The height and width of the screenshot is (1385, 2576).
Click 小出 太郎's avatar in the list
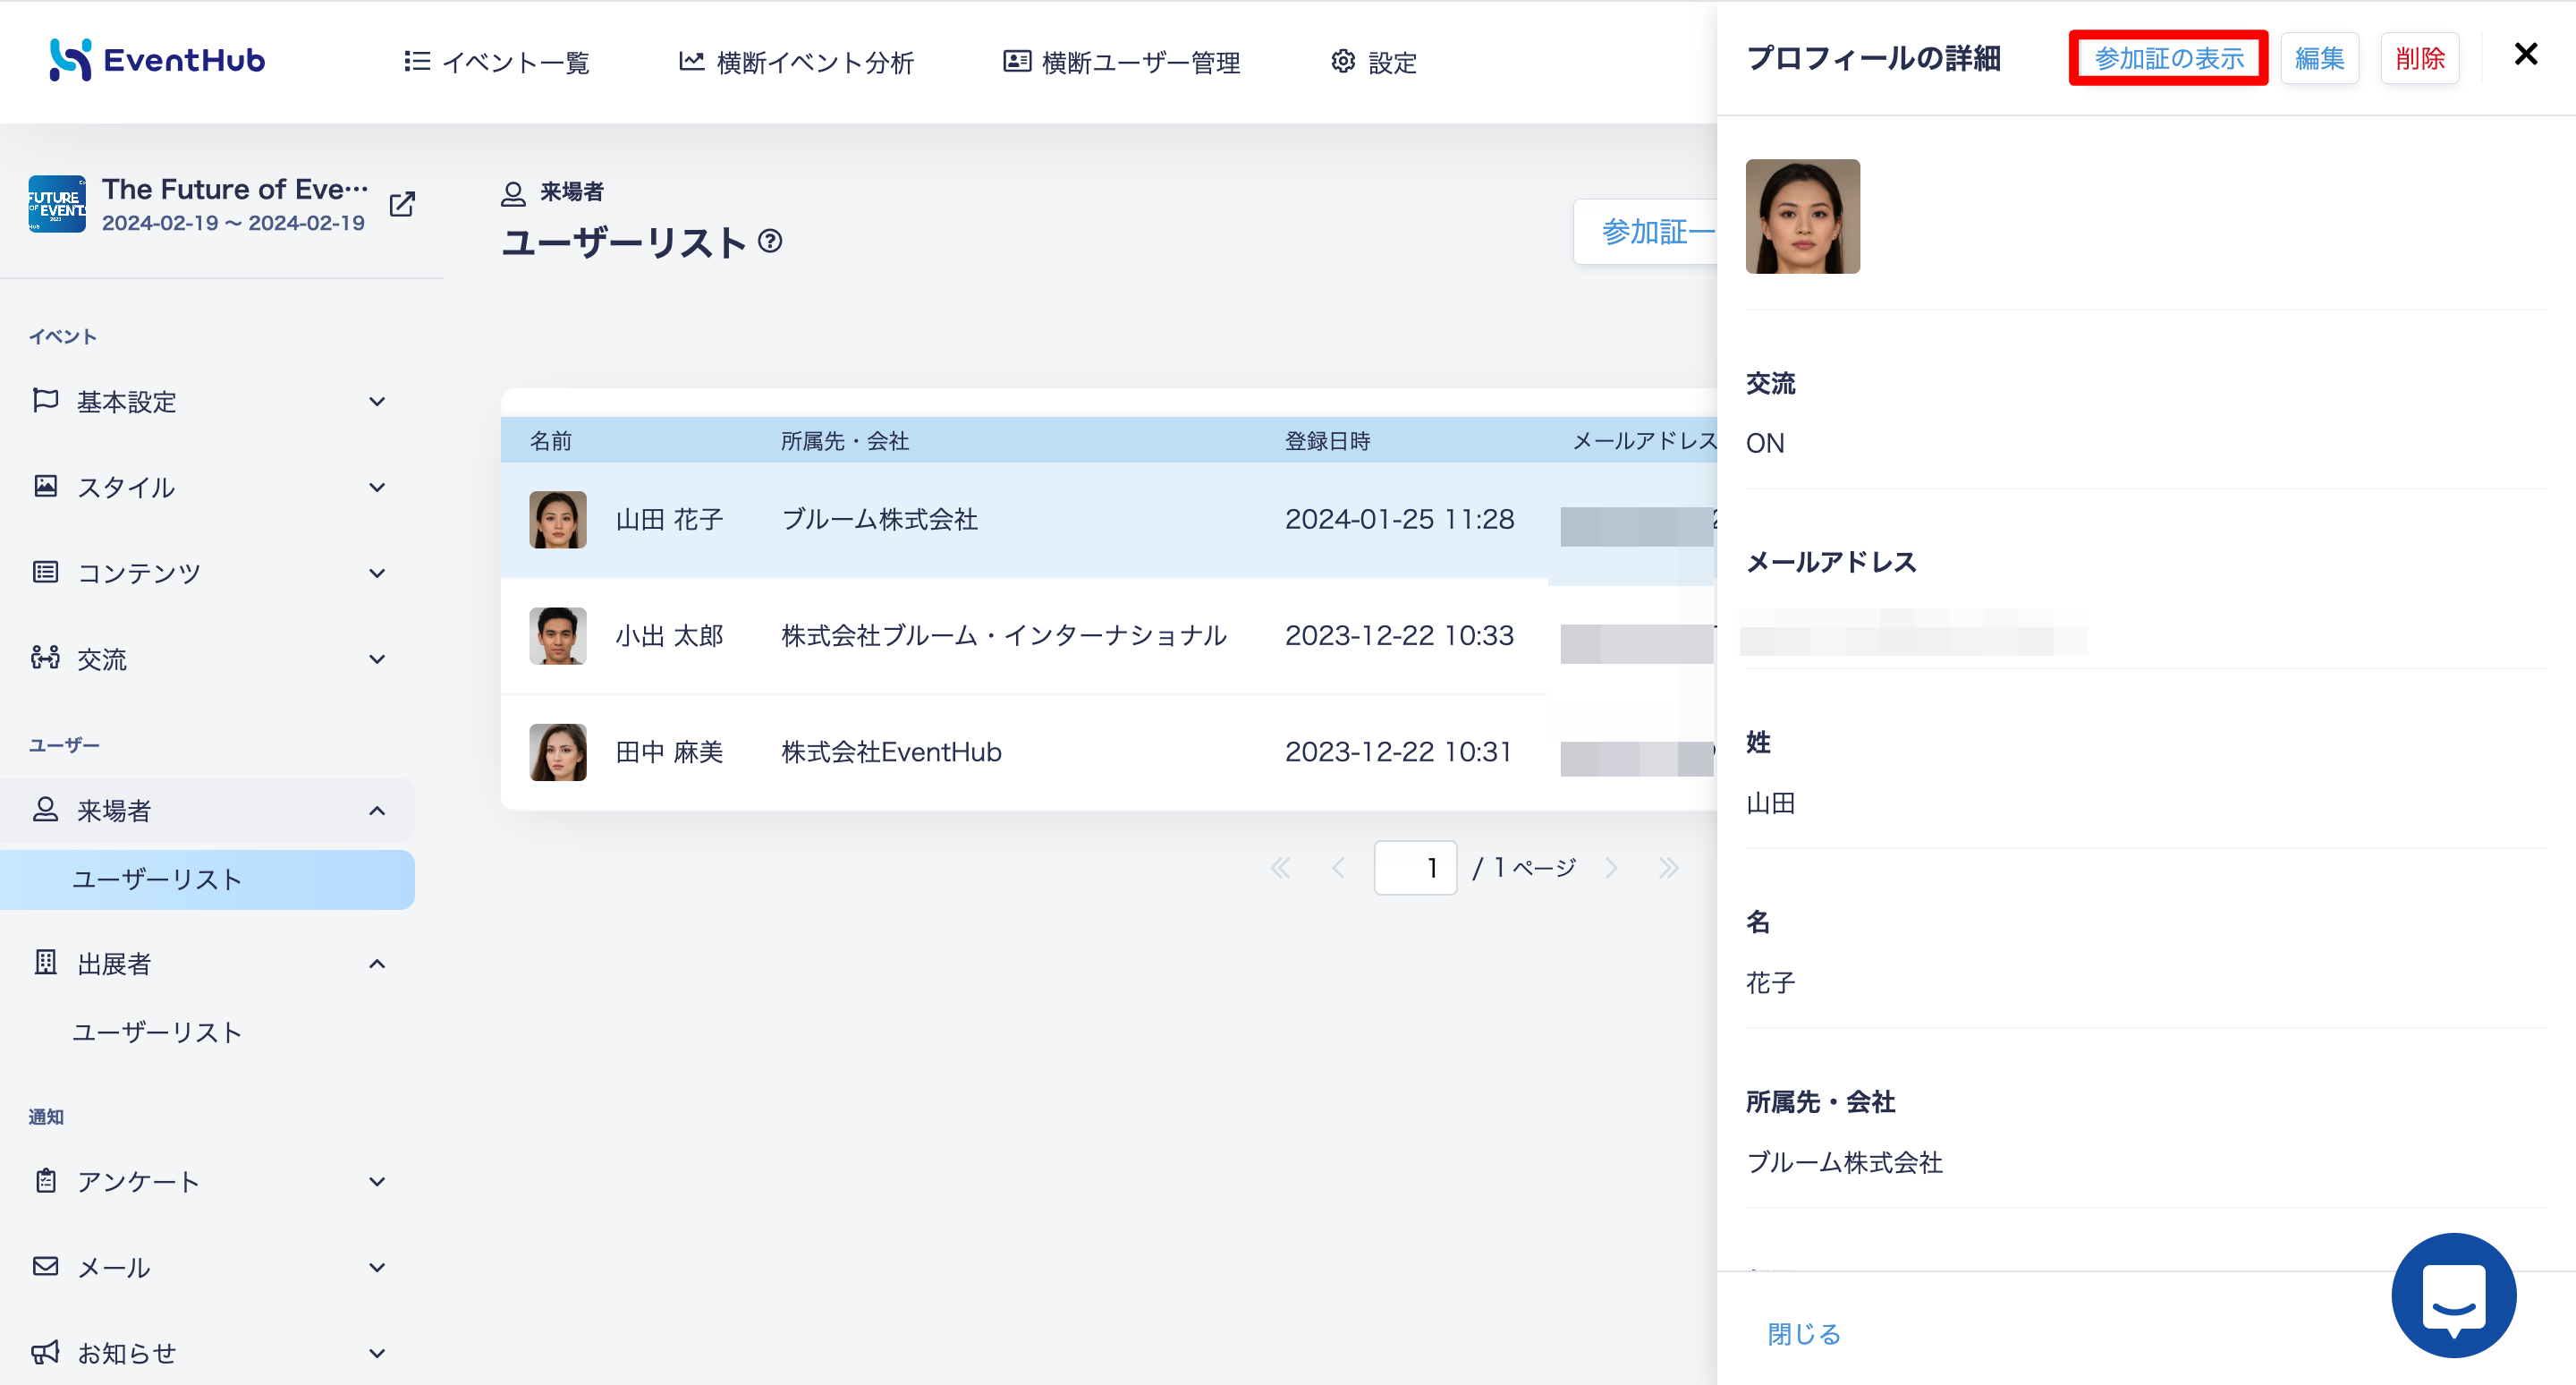pos(558,635)
